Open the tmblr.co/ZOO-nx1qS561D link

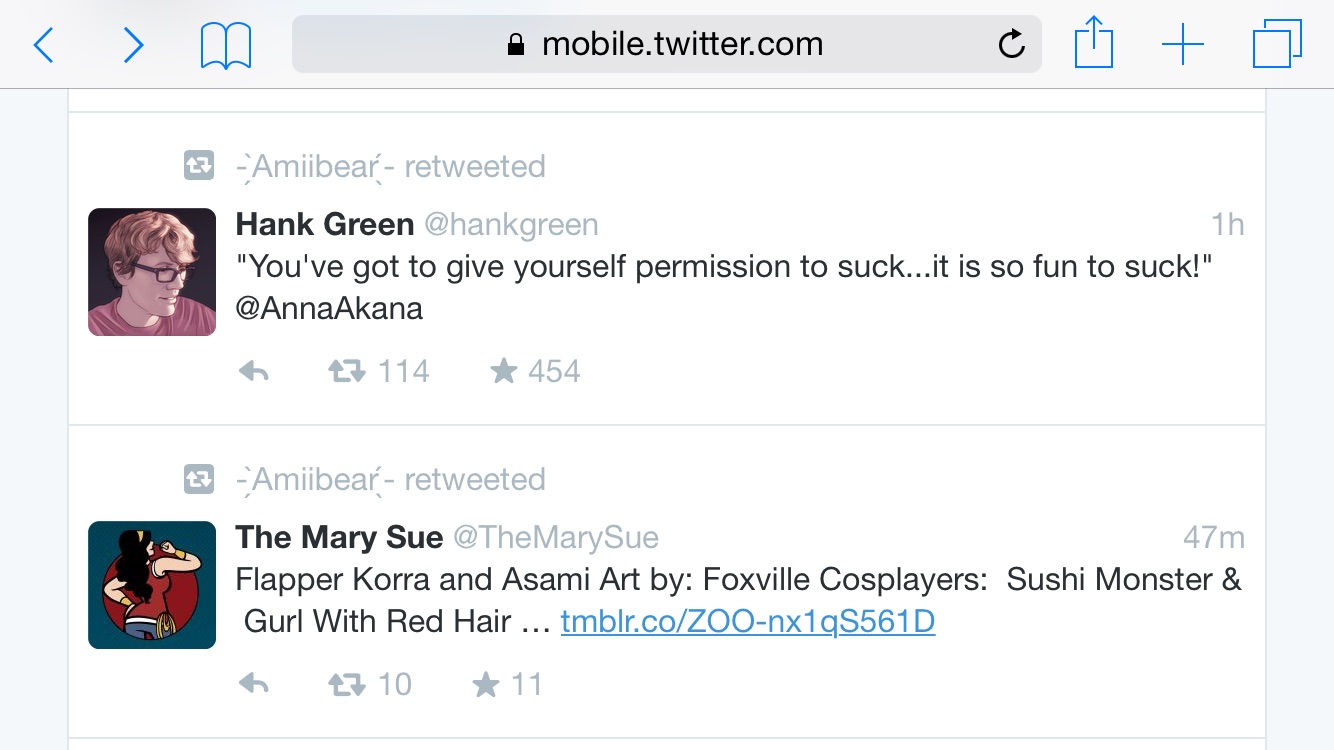point(748,622)
